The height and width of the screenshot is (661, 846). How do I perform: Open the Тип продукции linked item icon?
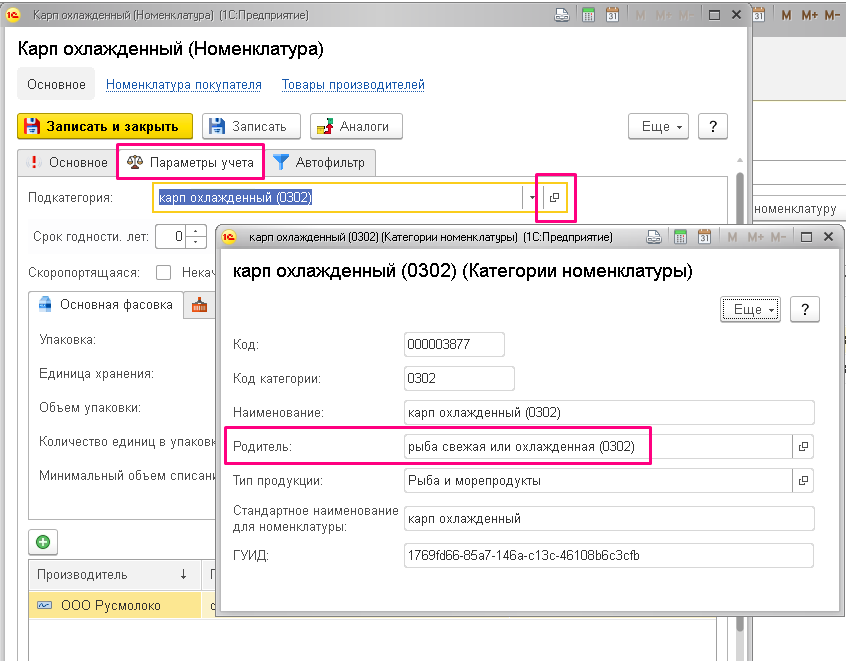coord(803,481)
